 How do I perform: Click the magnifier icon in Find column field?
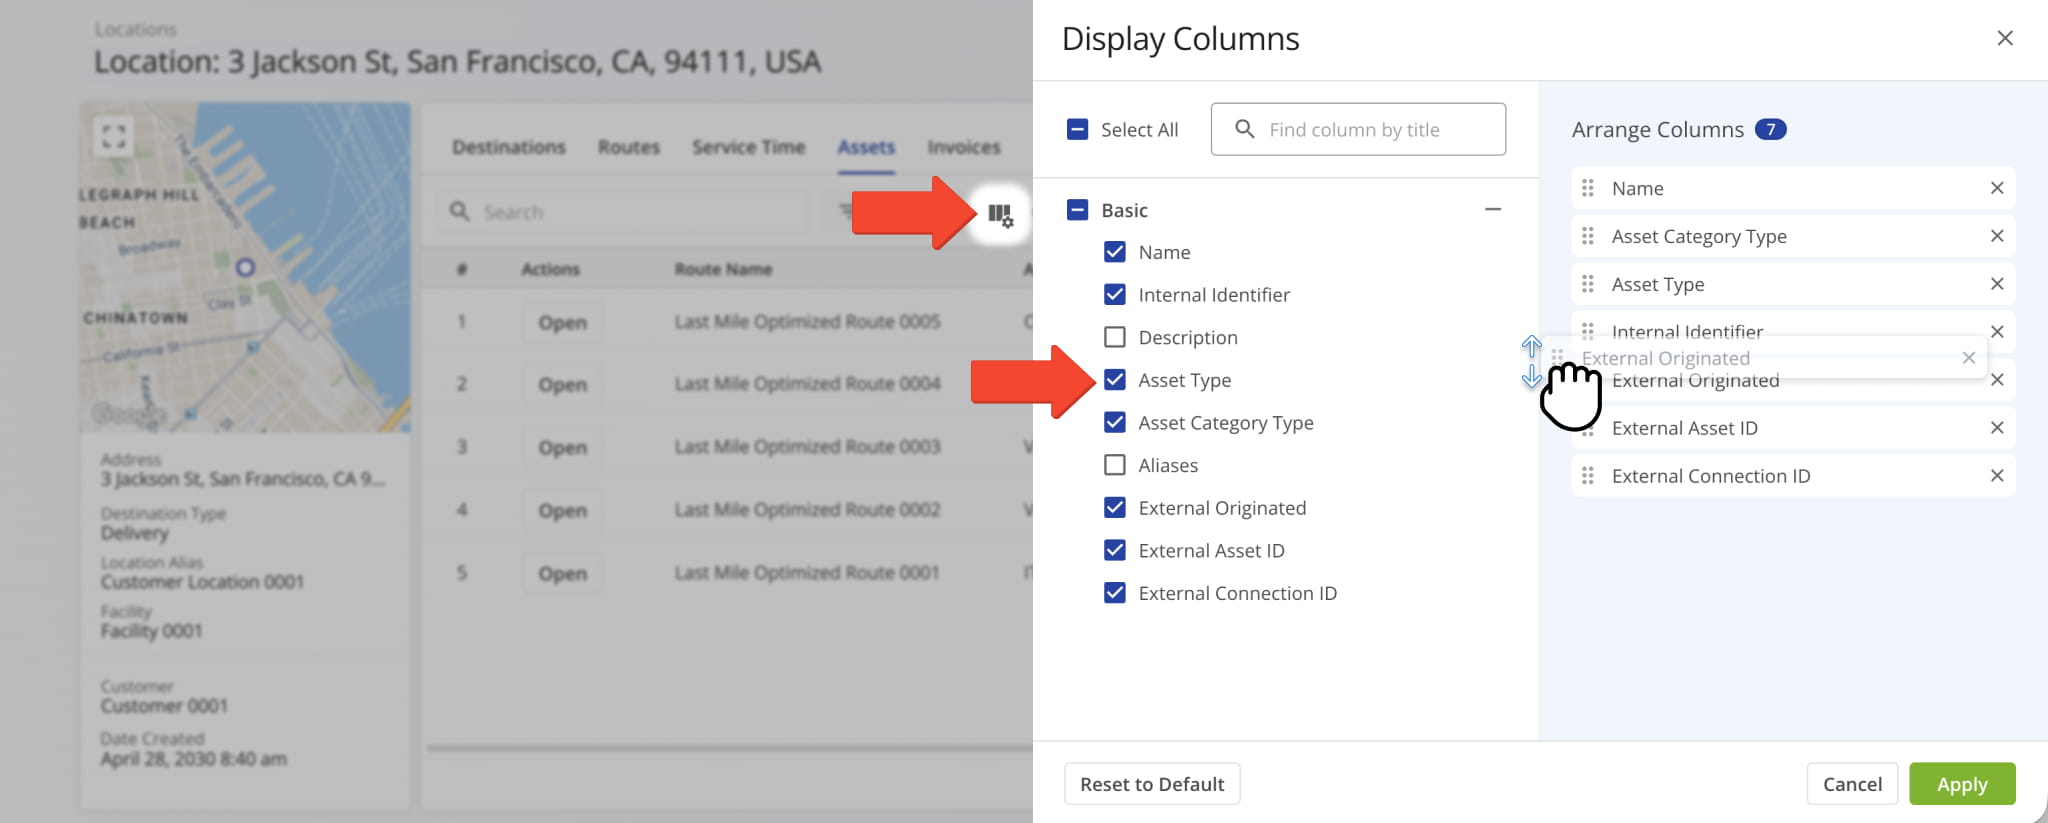1245,129
